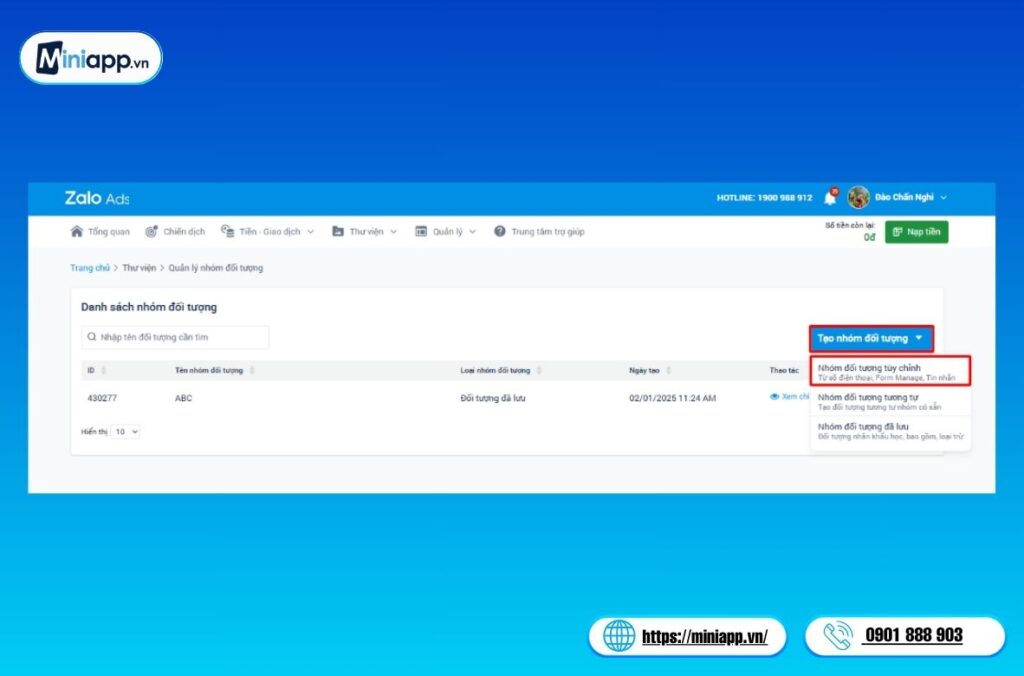Click the Thư viện folder icon

point(338,231)
